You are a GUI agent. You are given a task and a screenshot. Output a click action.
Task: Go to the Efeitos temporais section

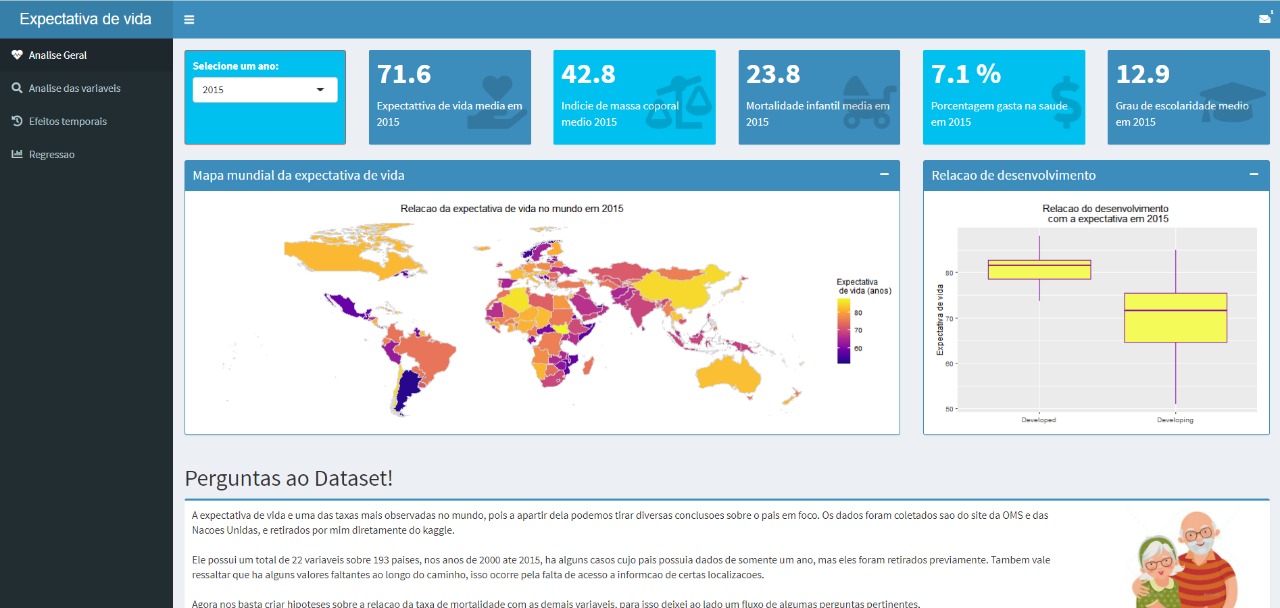point(68,121)
